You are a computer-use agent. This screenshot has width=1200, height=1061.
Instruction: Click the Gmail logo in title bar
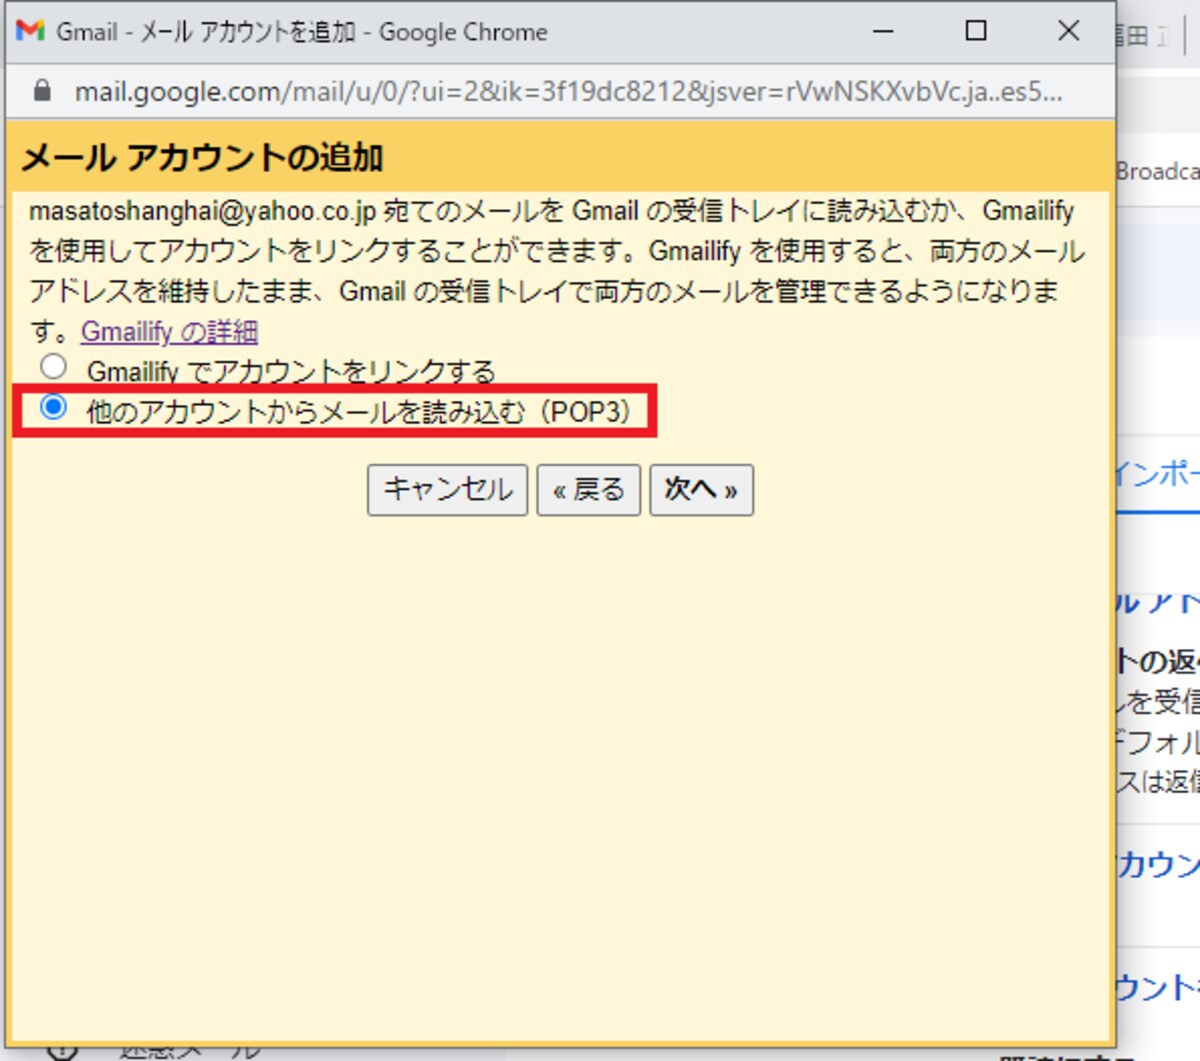click(31, 31)
